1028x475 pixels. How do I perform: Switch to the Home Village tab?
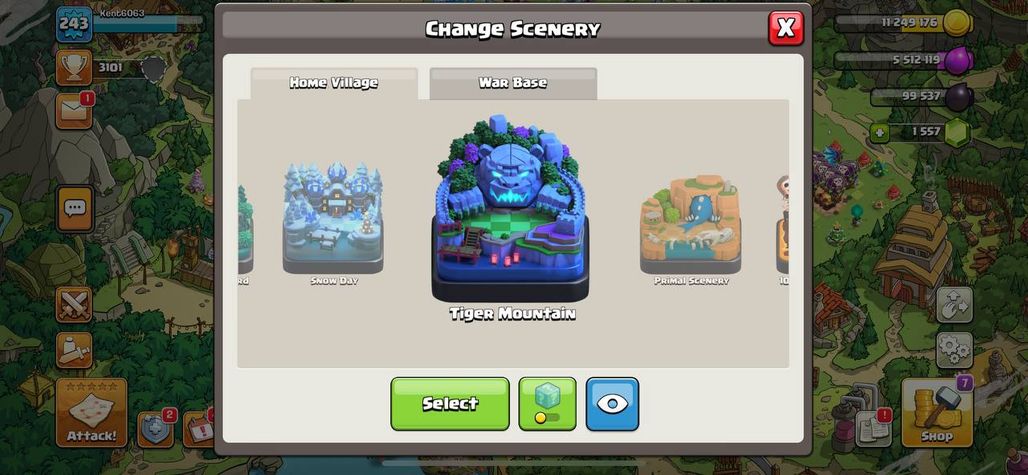coord(334,83)
